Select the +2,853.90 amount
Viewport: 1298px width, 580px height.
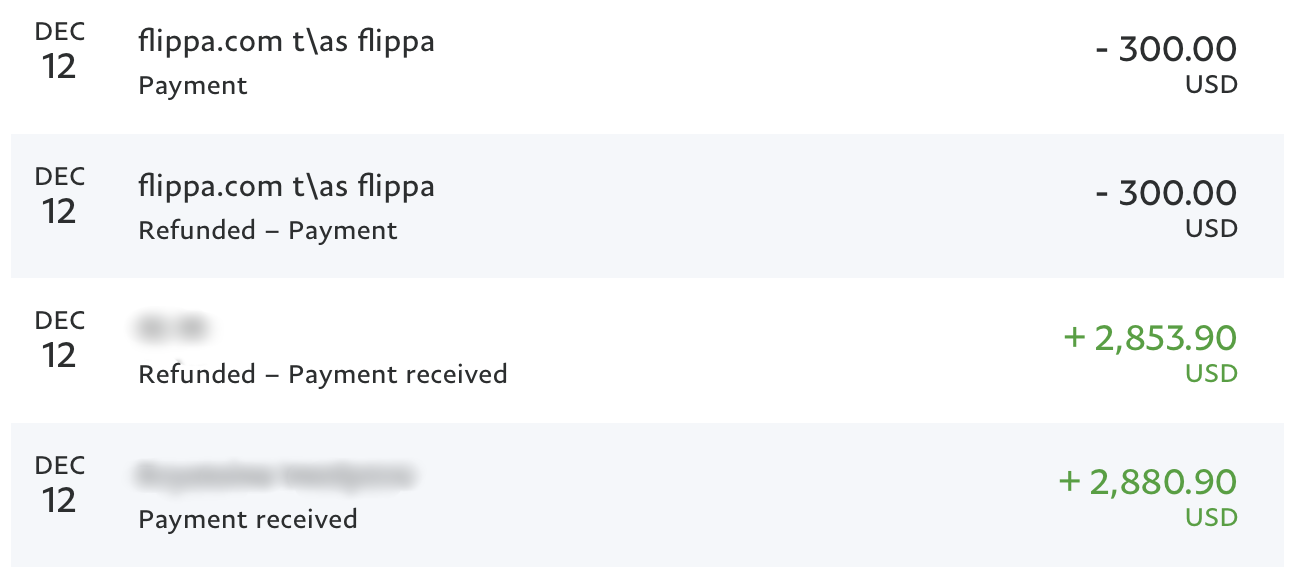pos(1150,338)
